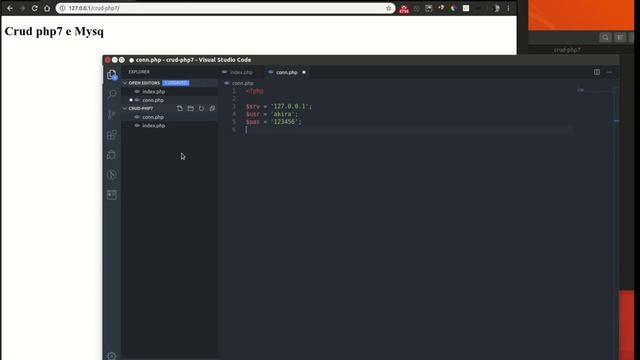Open the Explorer view in VS Code activity bar
Image resolution: width=640 pixels, height=360 pixels.
pyautogui.click(x=111, y=75)
